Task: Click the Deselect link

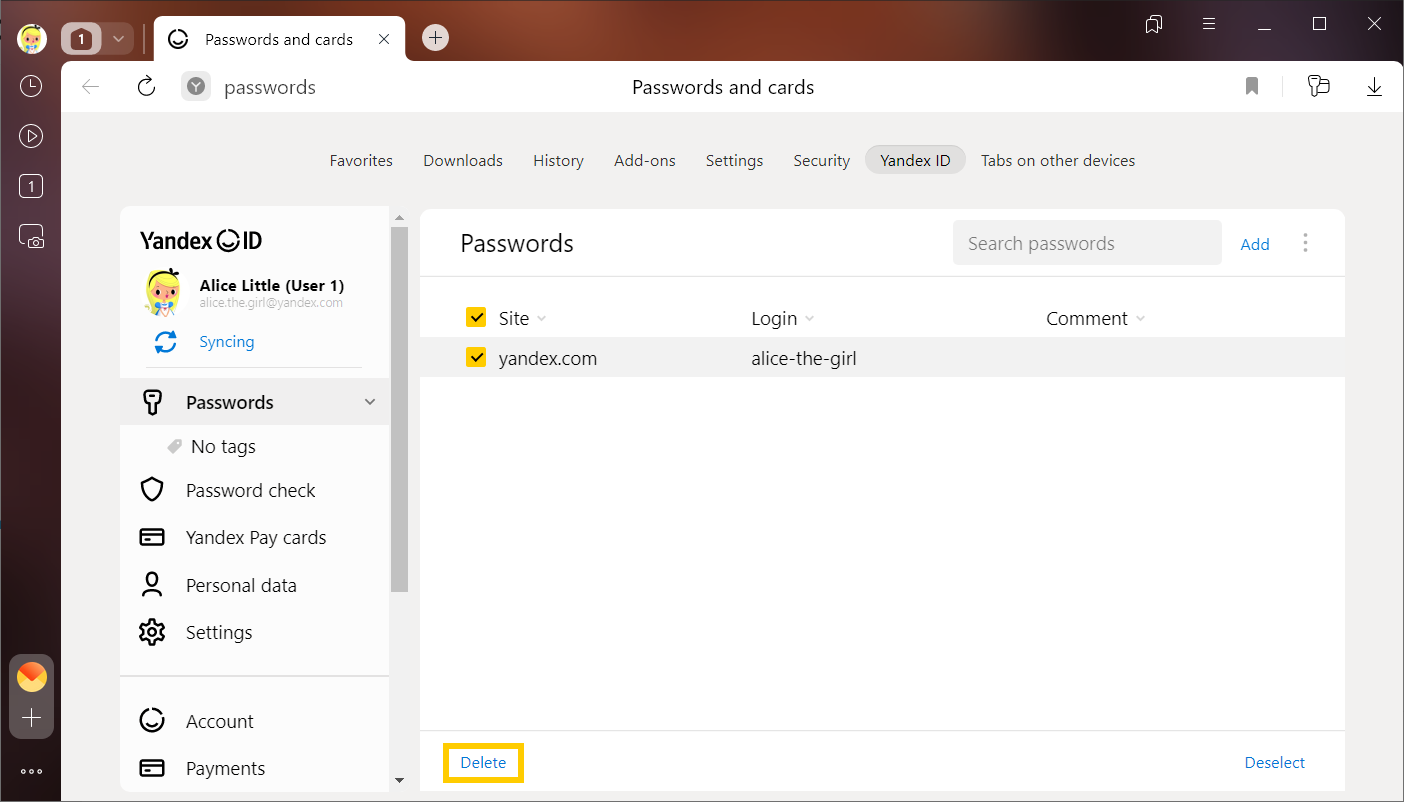Action: (x=1274, y=762)
